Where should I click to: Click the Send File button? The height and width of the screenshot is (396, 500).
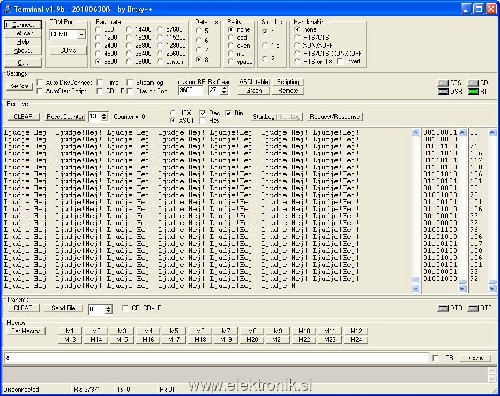coord(63,308)
